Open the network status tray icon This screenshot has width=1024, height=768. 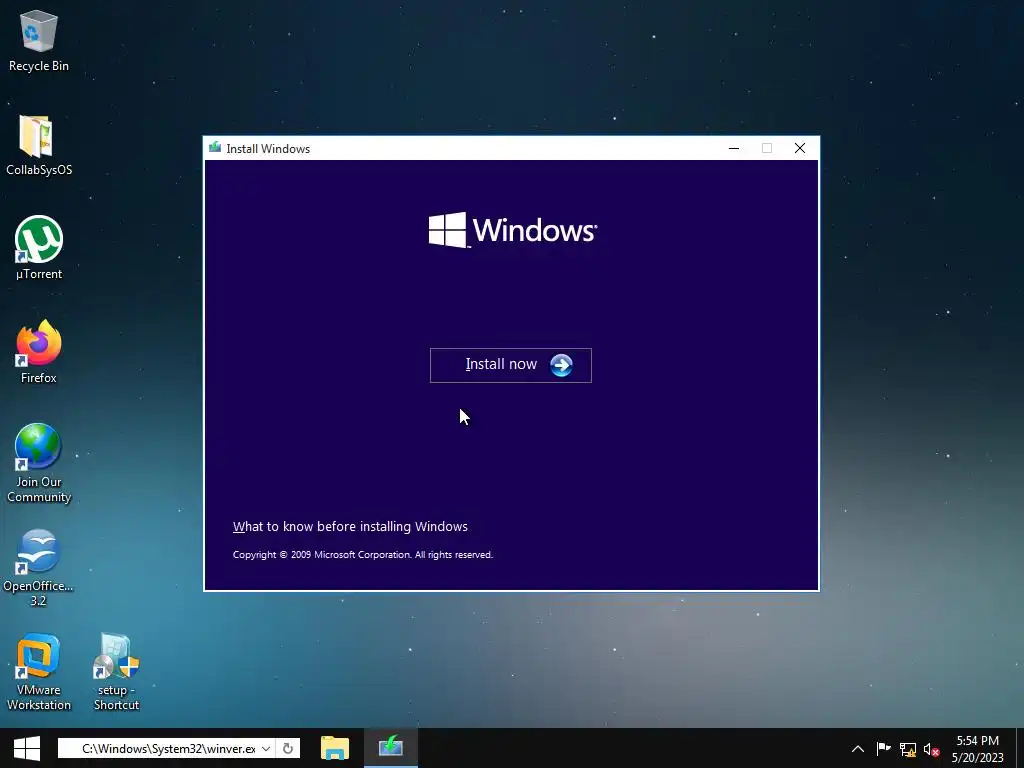[908, 749]
